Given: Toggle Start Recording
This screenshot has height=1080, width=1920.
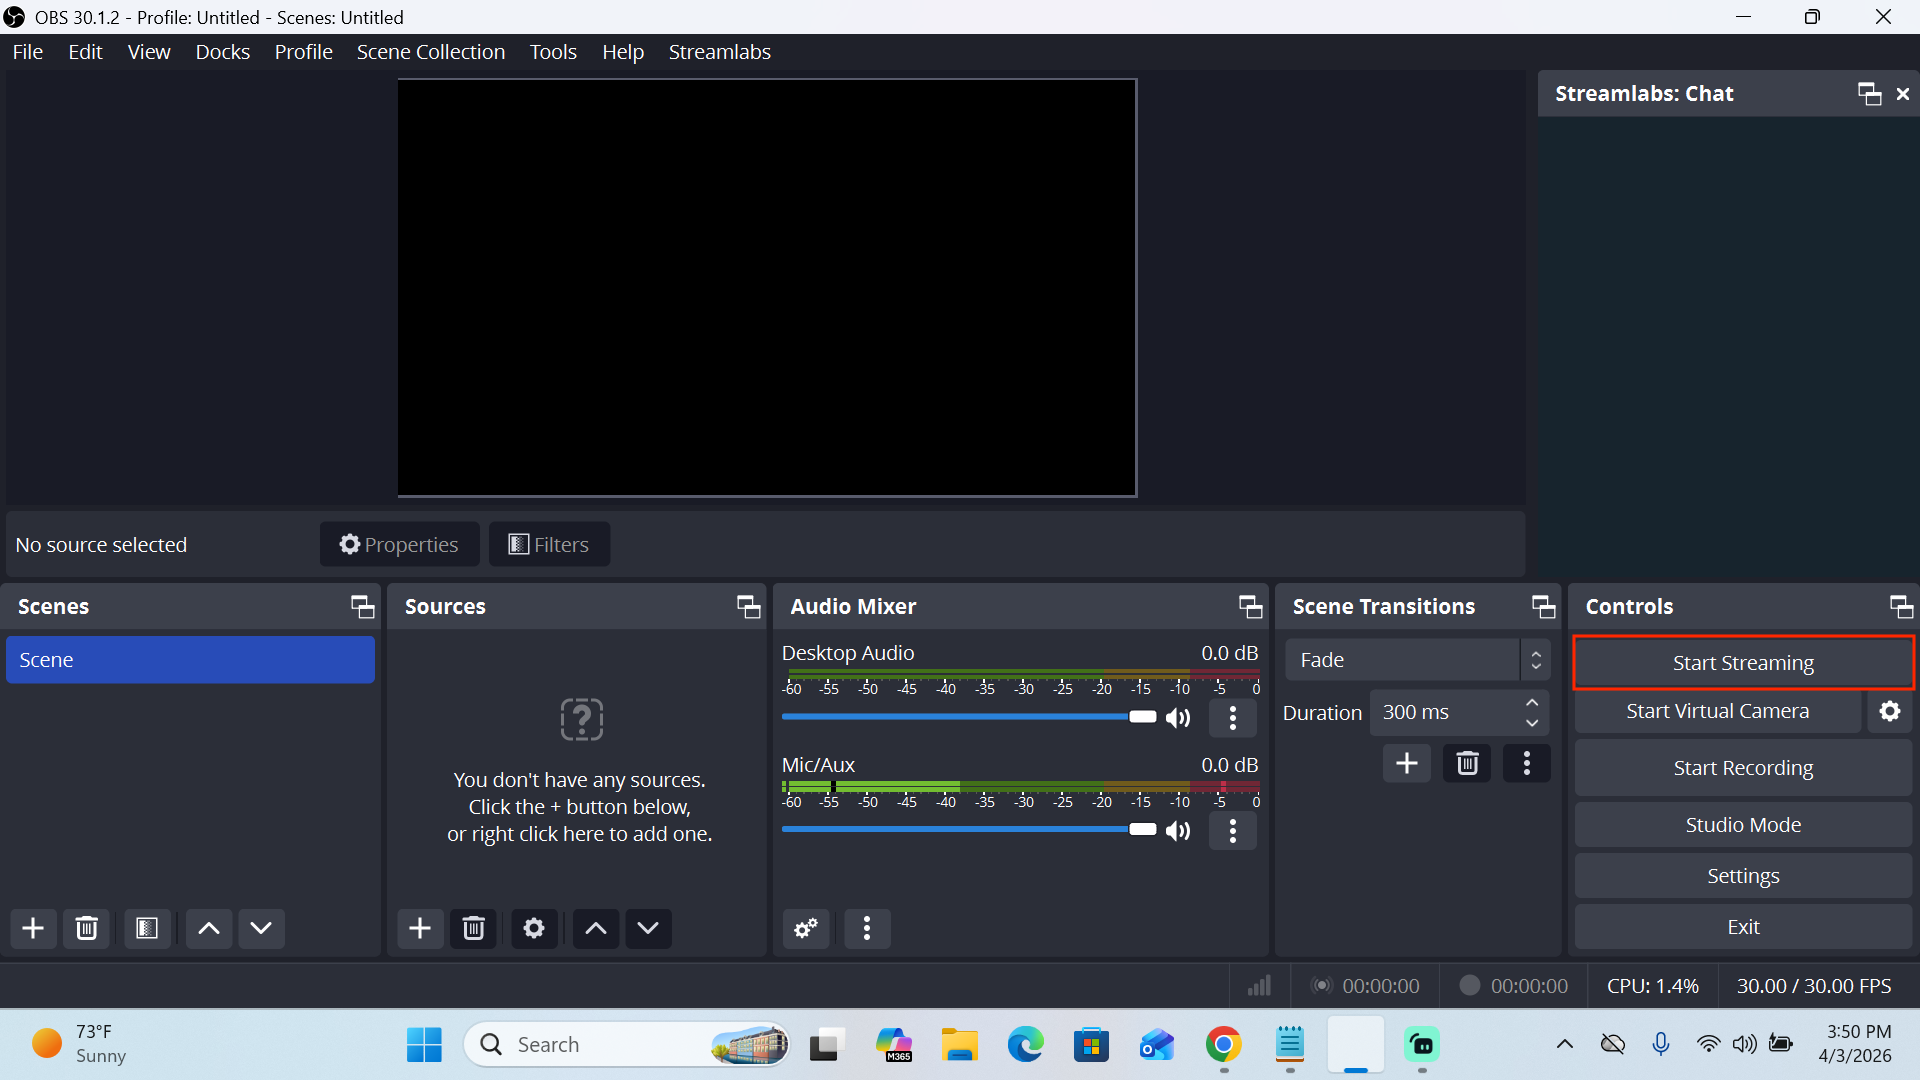Looking at the screenshot, I should [1743, 768].
